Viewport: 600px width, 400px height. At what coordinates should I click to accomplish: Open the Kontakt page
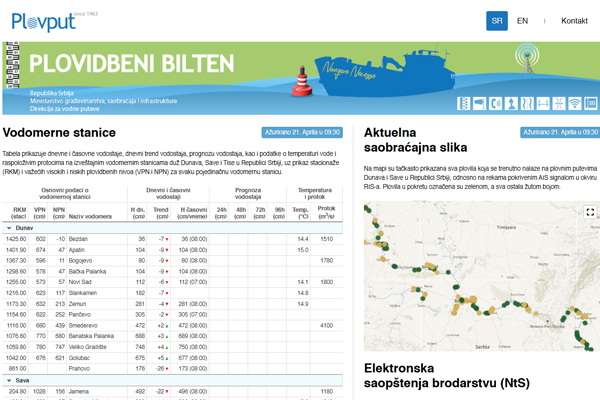coord(574,20)
